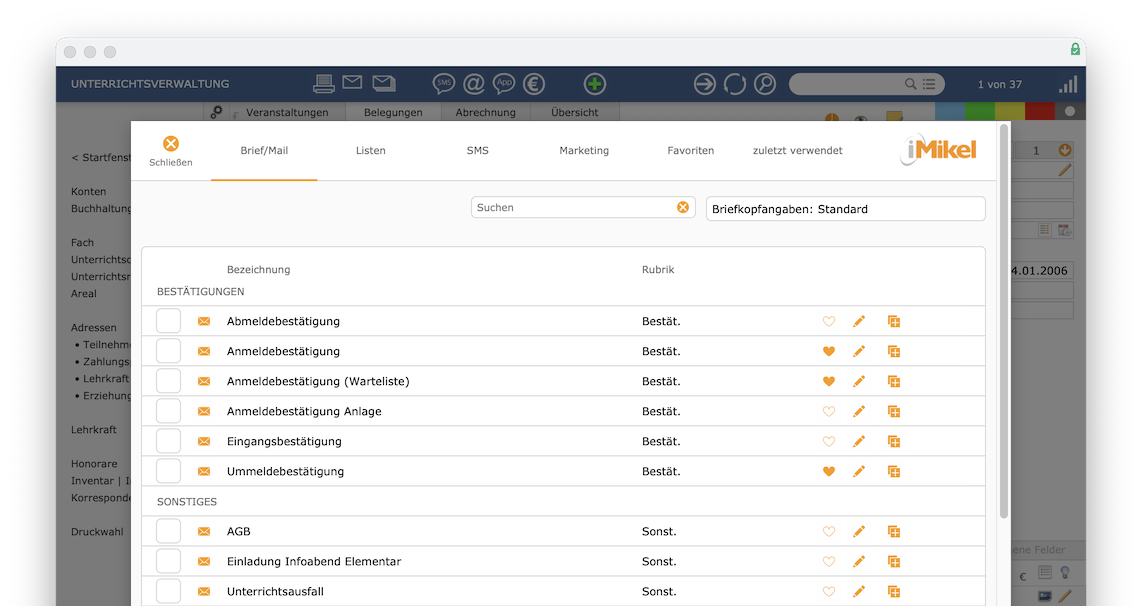This screenshot has height=606, width=1142.
Task: Switch to the Listen tab
Action: point(371,151)
